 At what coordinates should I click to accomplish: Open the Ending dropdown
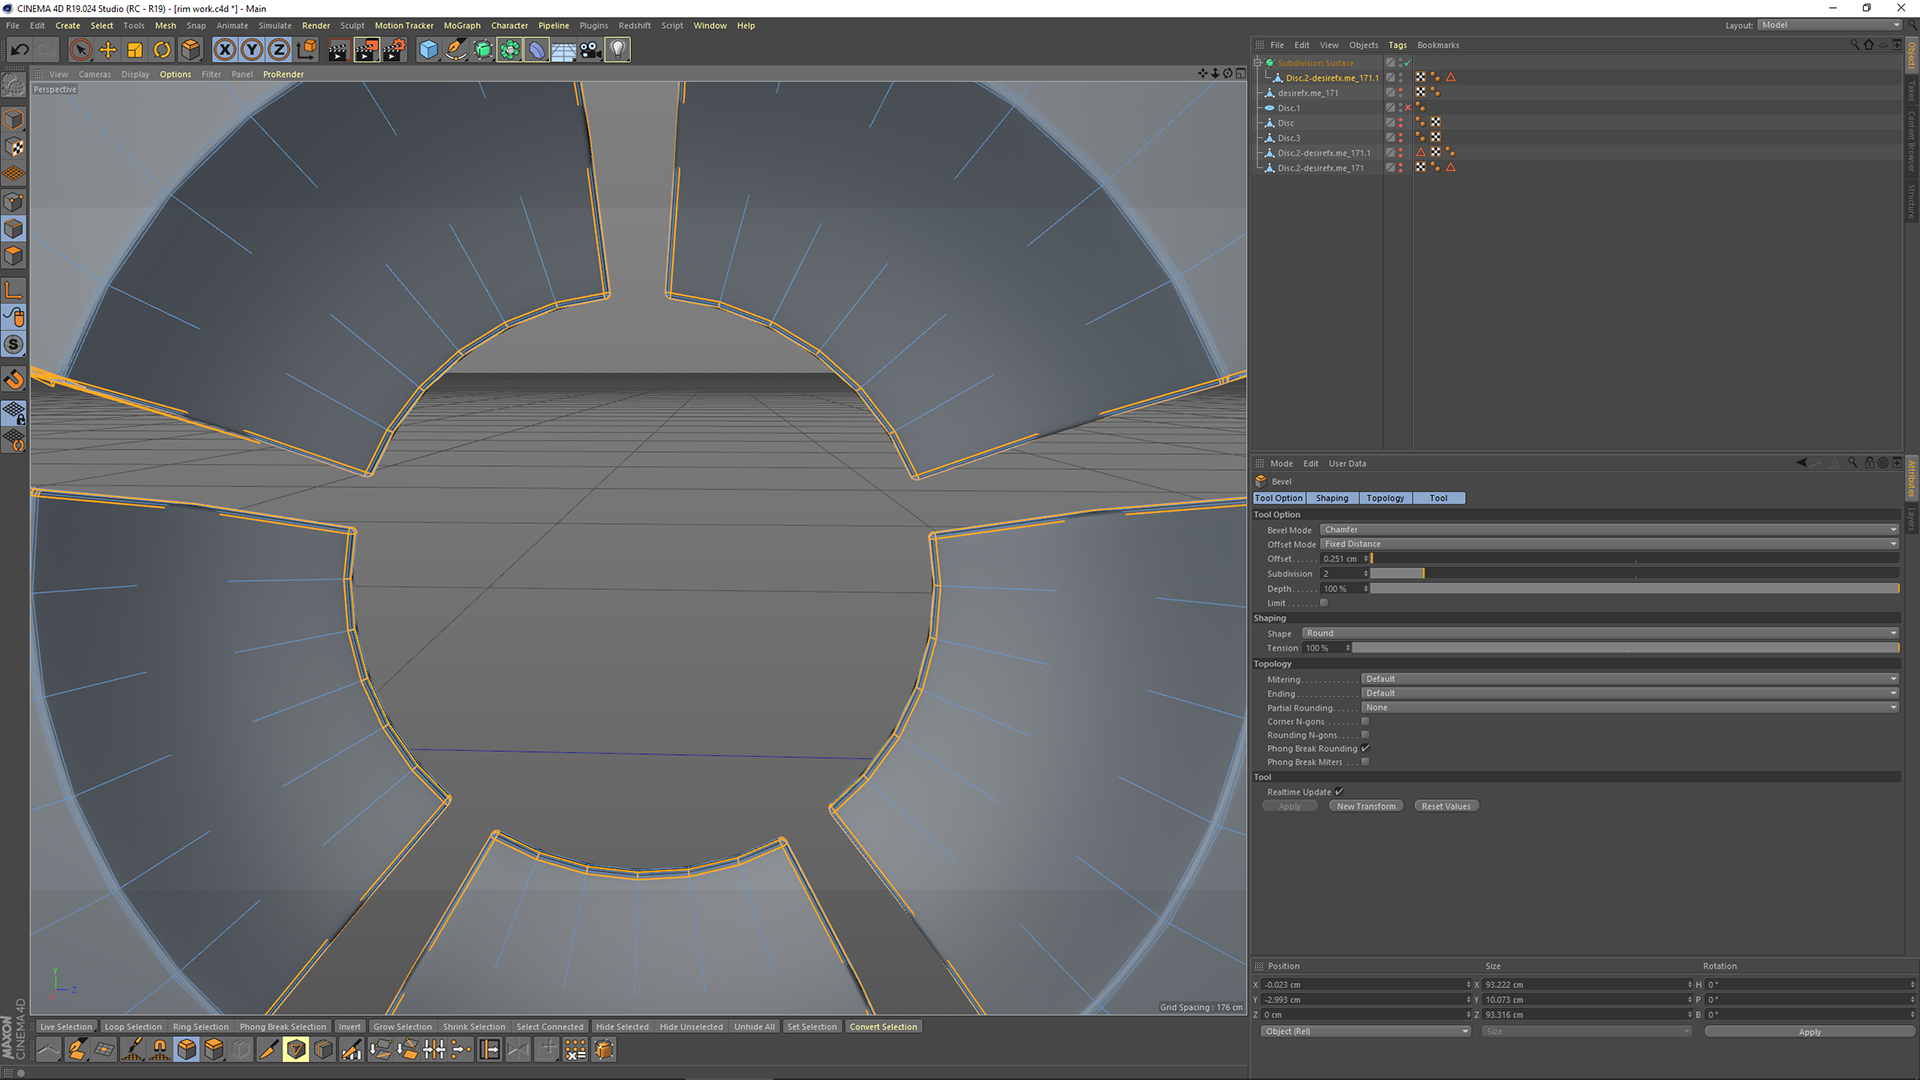tap(1630, 693)
